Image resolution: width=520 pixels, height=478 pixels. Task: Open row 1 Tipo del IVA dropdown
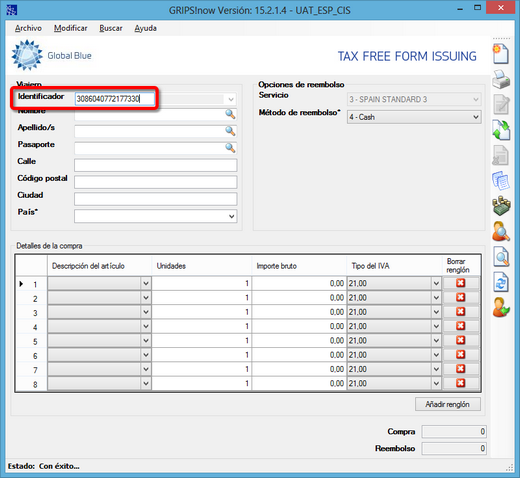click(436, 284)
